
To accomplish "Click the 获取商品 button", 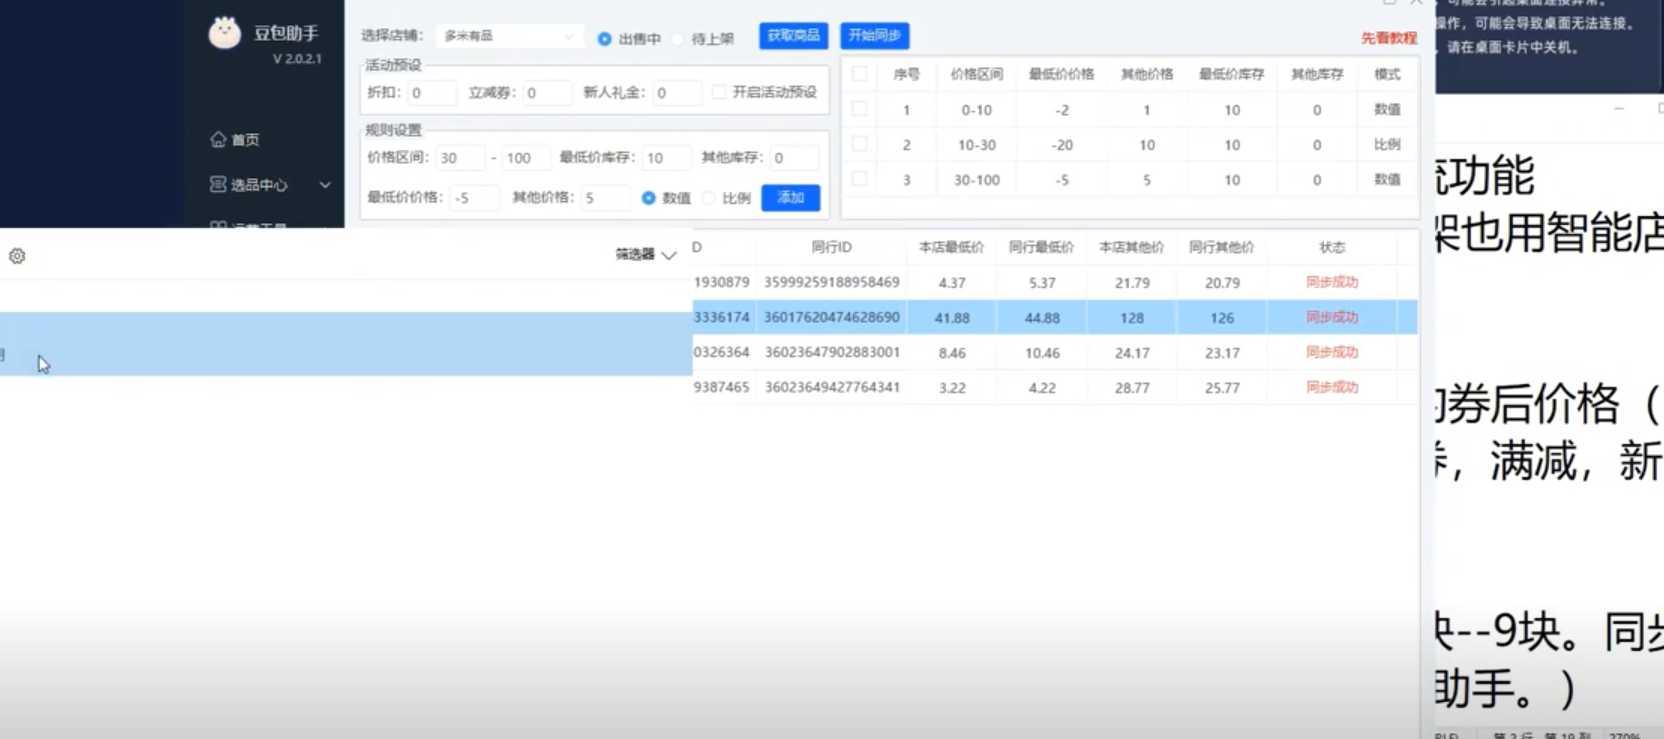I will click(793, 36).
